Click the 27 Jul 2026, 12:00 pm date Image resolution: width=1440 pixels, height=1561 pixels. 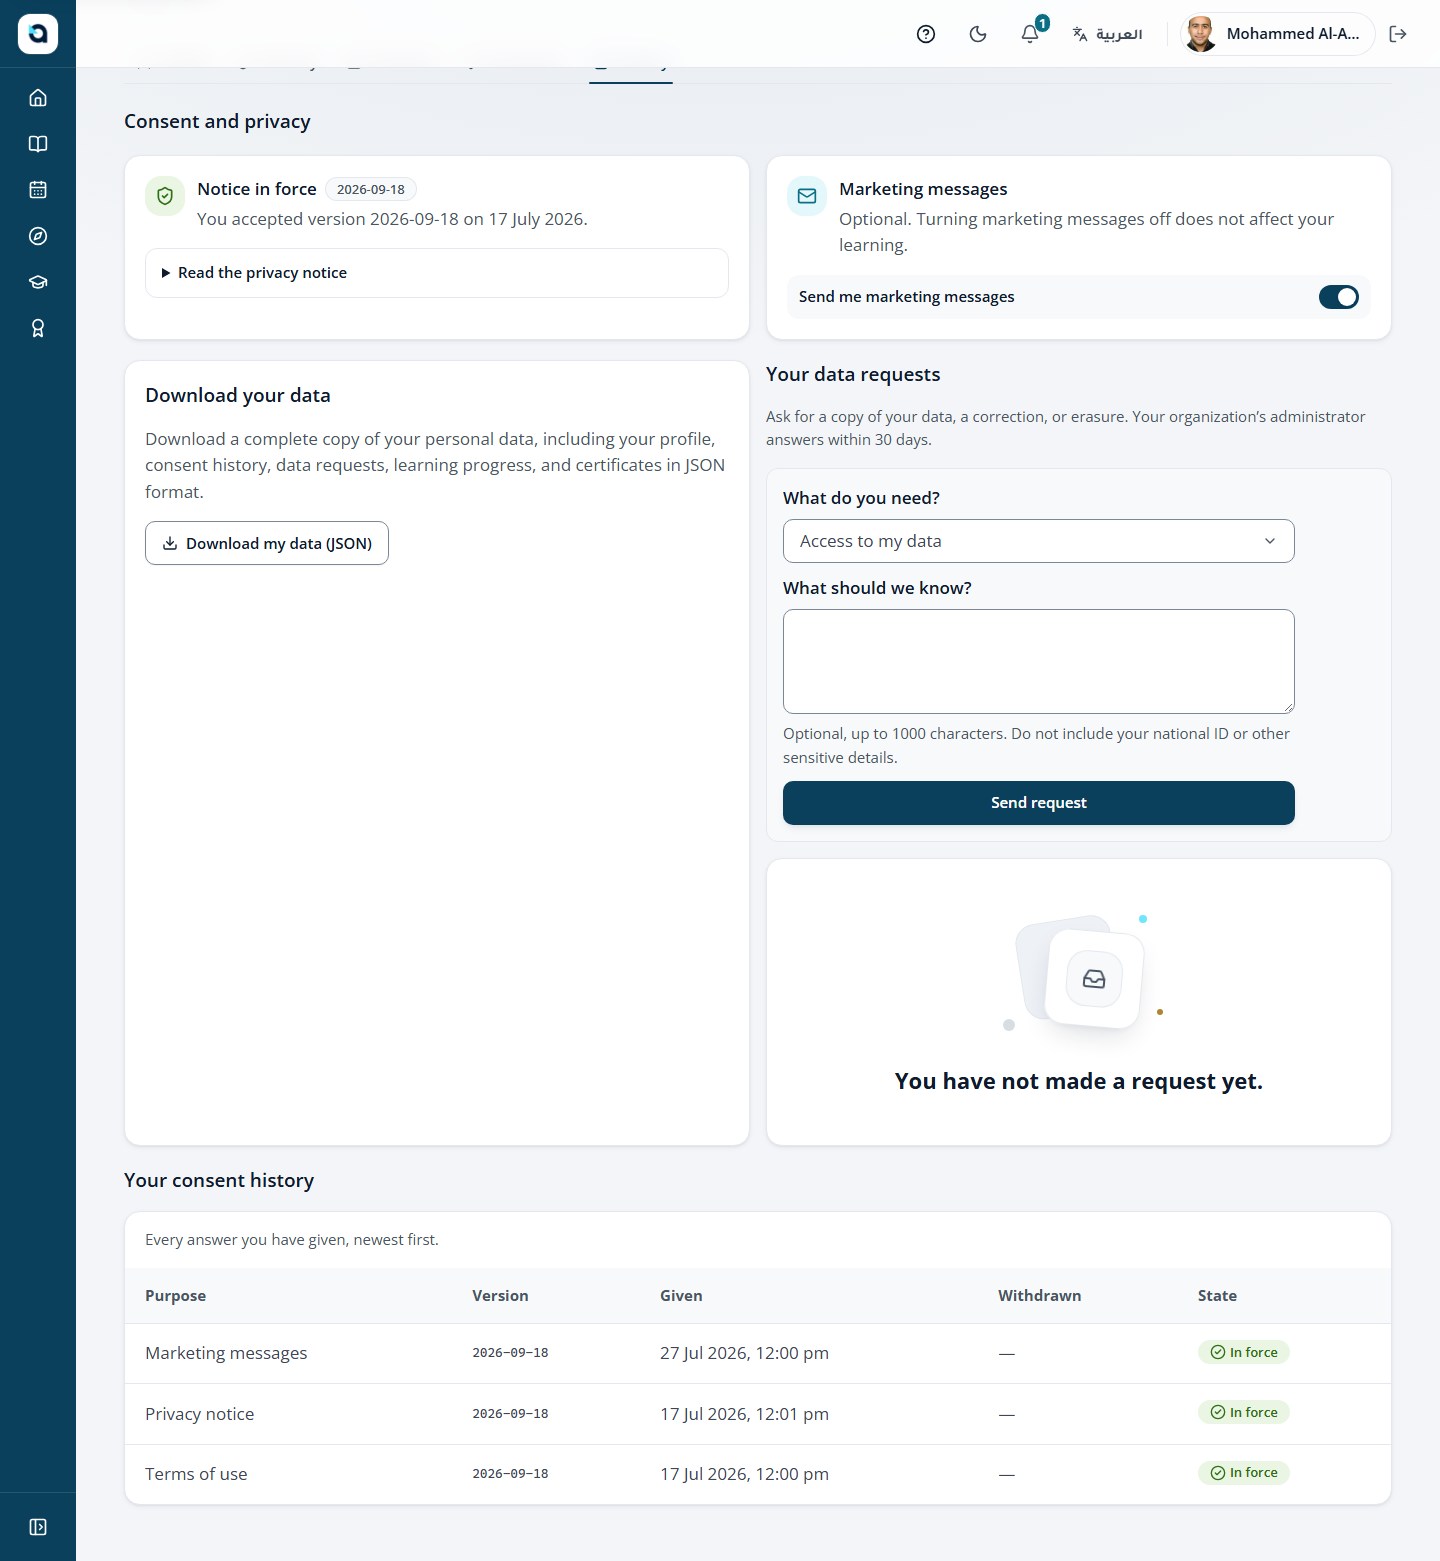pyautogui.click(x=744, y=1353)
